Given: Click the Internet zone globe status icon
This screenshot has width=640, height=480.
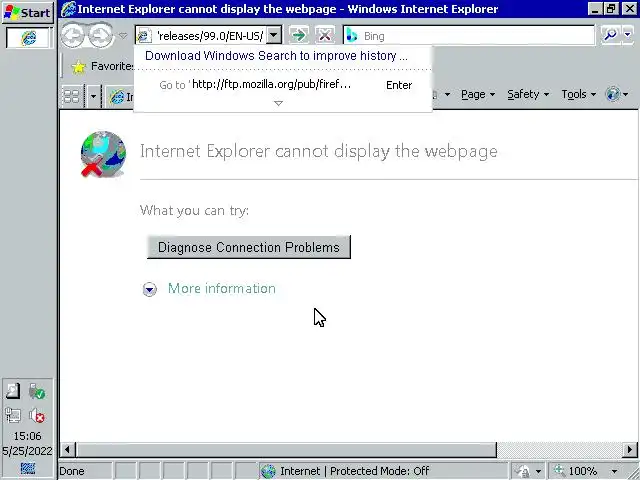Looking at the screenshot, I should coord(268,471).
